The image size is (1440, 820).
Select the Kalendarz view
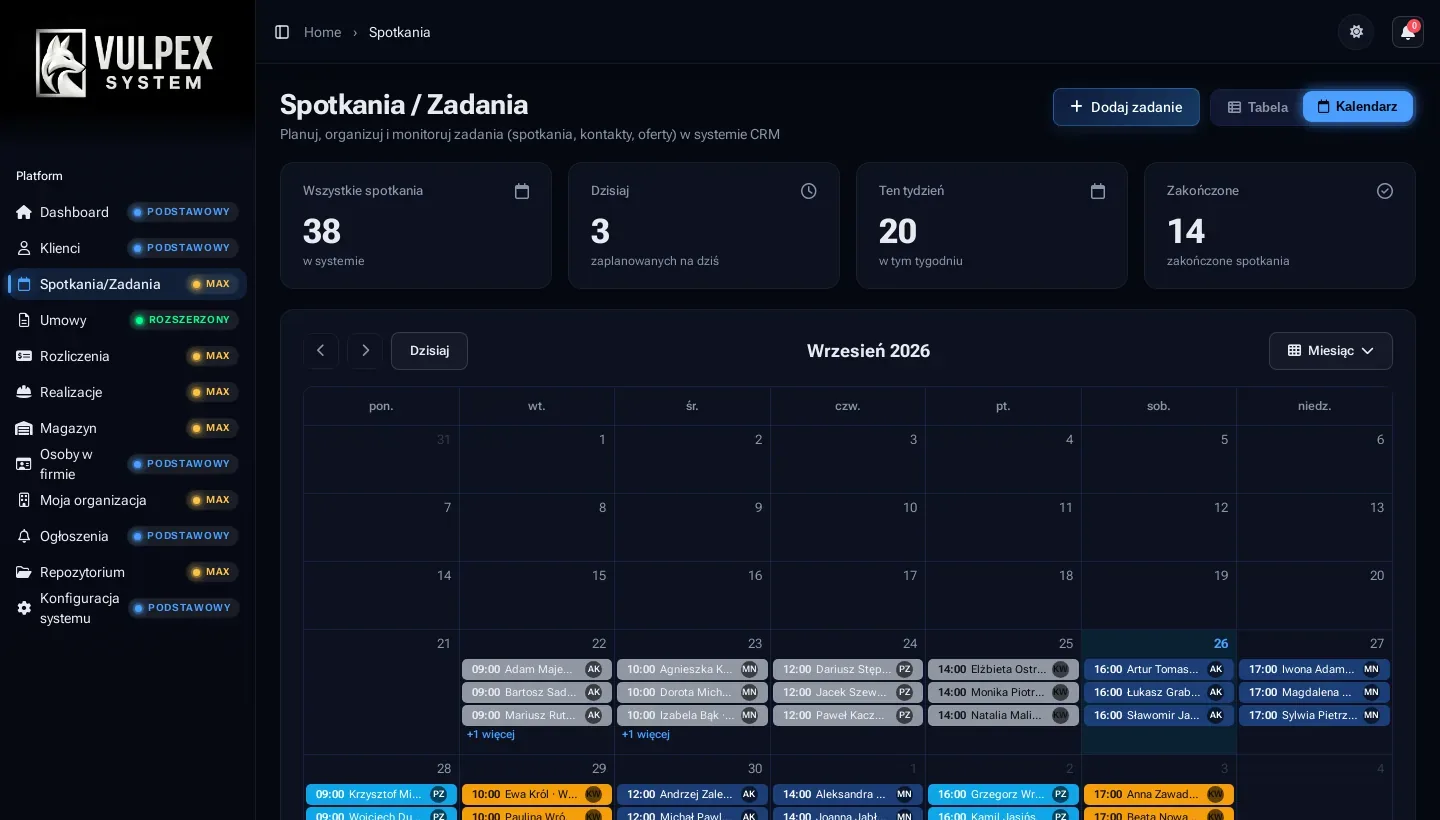(1358, 107)
